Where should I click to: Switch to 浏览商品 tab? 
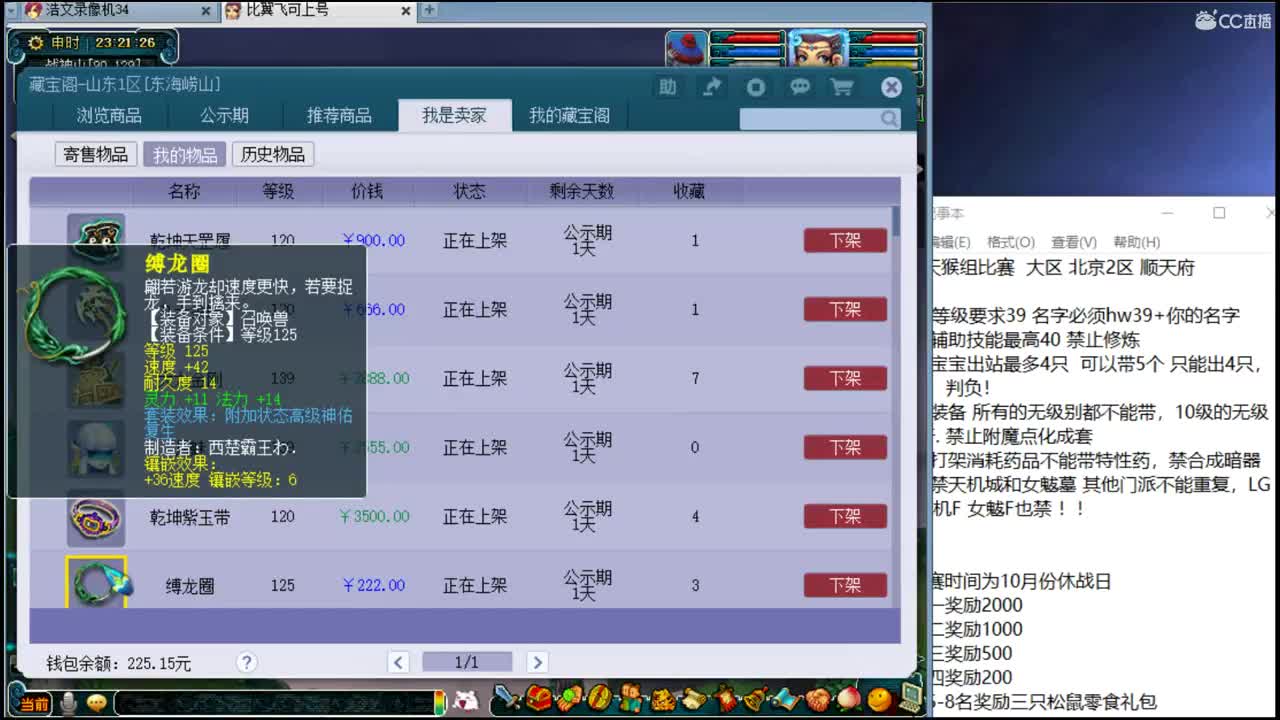tap(109, 115)
